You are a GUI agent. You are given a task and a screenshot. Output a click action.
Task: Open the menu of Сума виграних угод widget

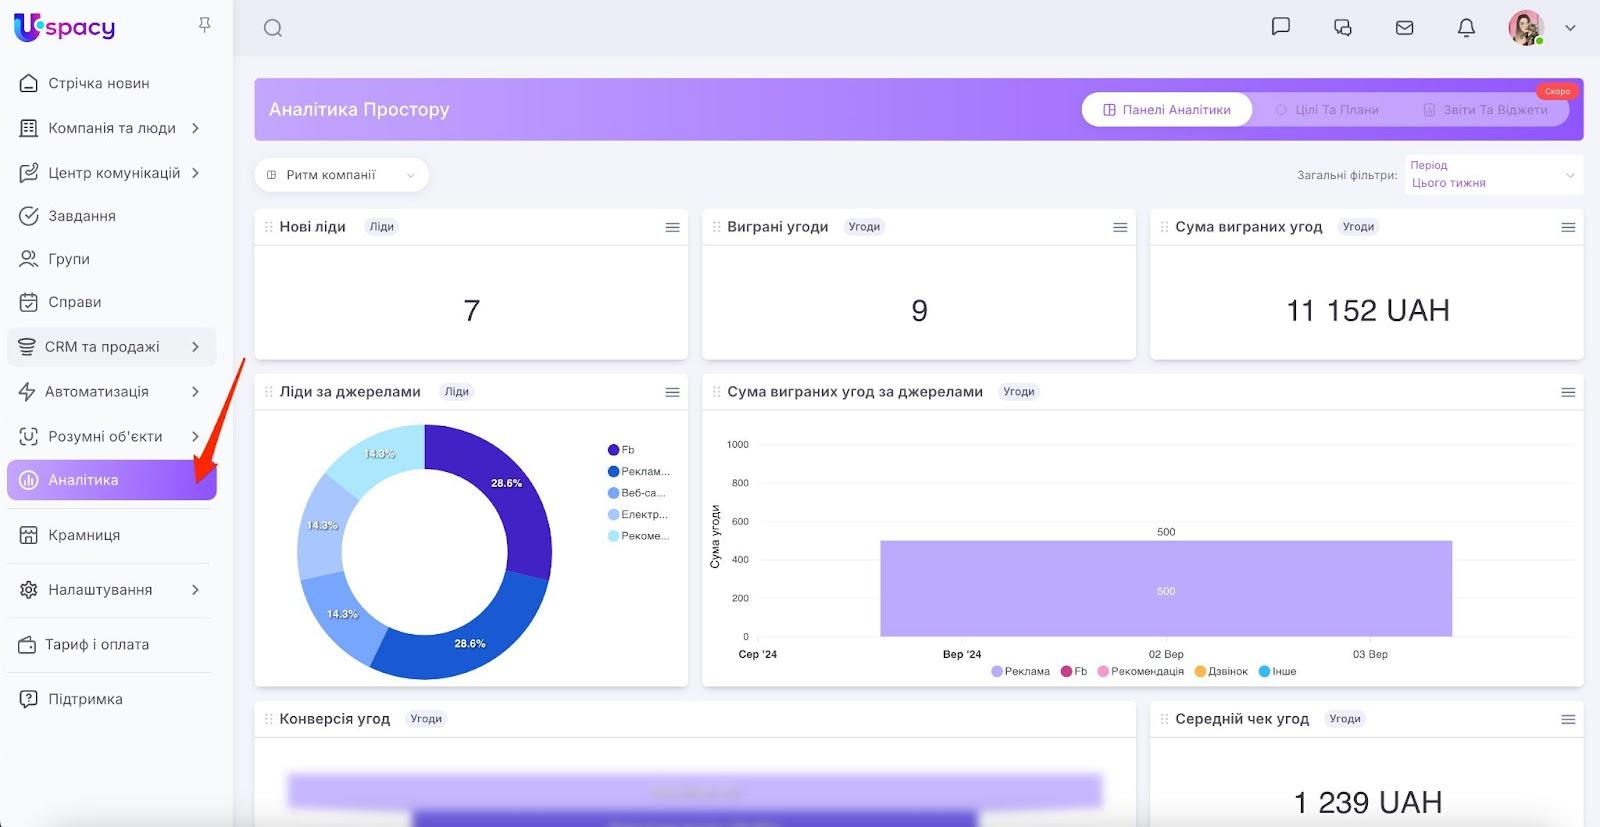(1567, 228)
